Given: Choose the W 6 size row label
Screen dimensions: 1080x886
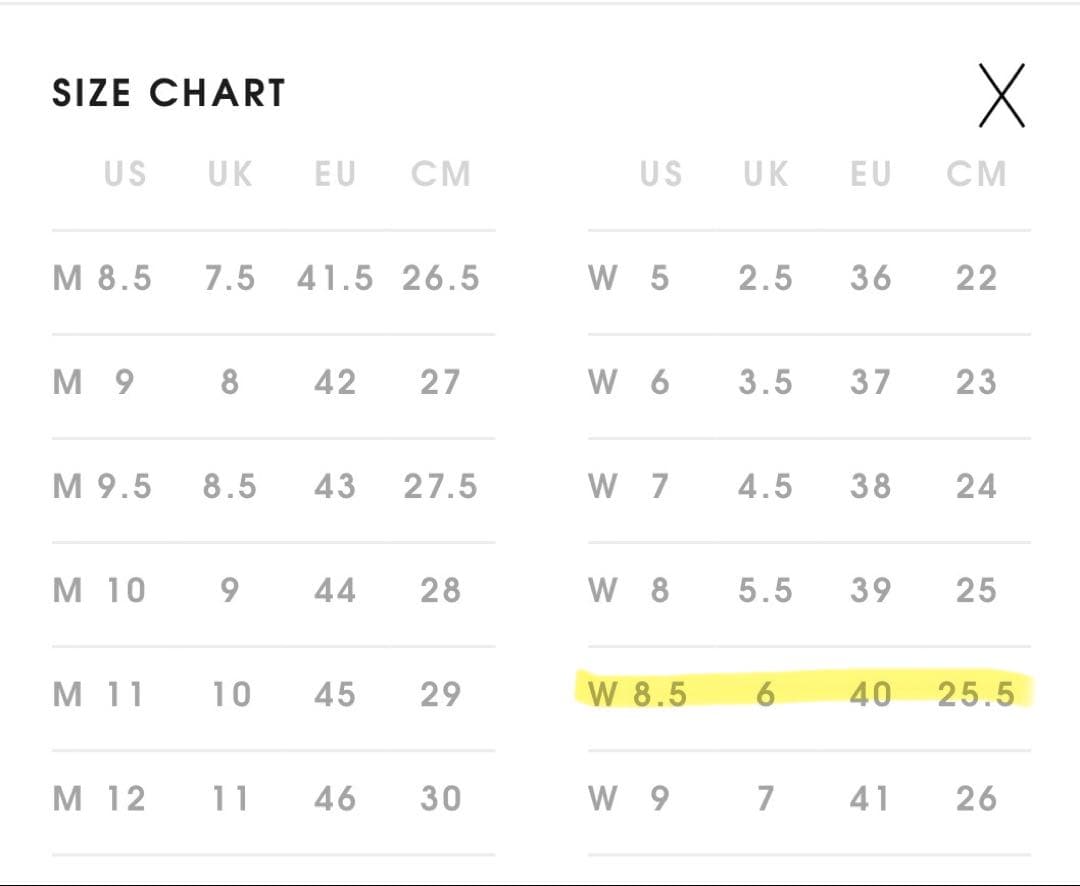Looking at the screenshot, I should point(629,382).
